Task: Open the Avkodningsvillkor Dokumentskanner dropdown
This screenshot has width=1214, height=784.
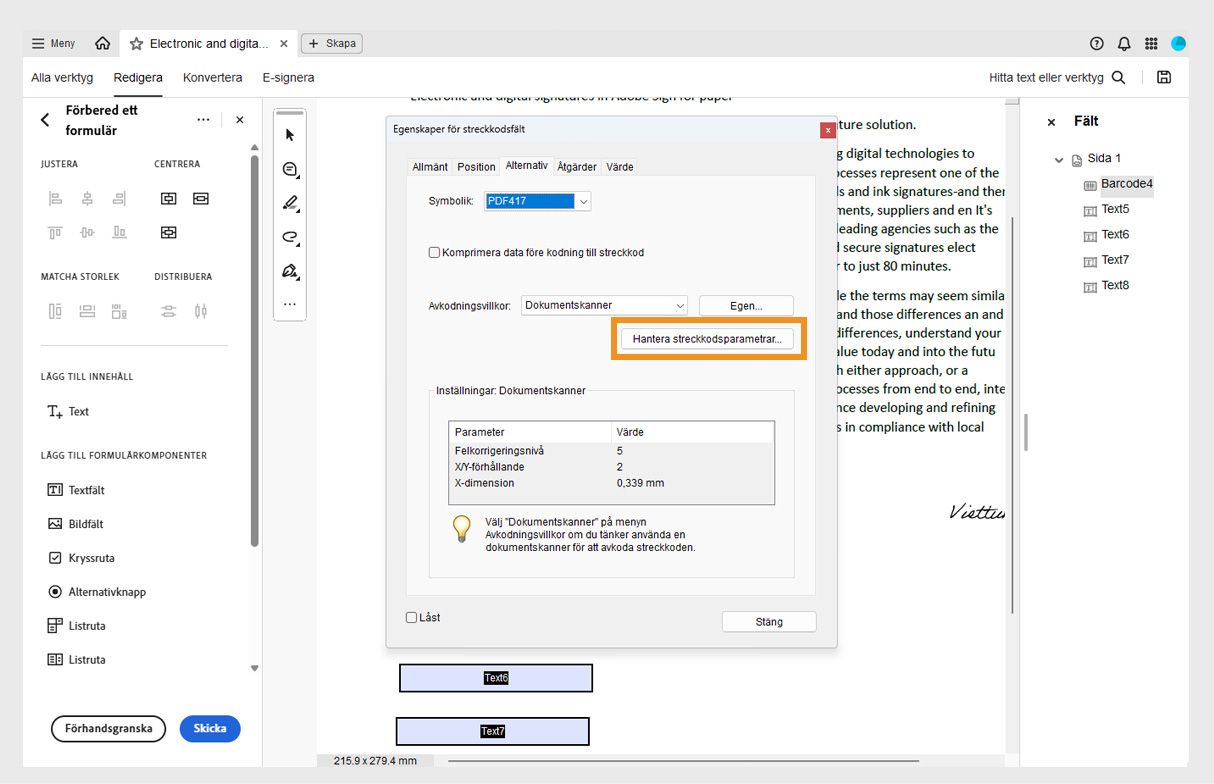Action: point(605,305)
